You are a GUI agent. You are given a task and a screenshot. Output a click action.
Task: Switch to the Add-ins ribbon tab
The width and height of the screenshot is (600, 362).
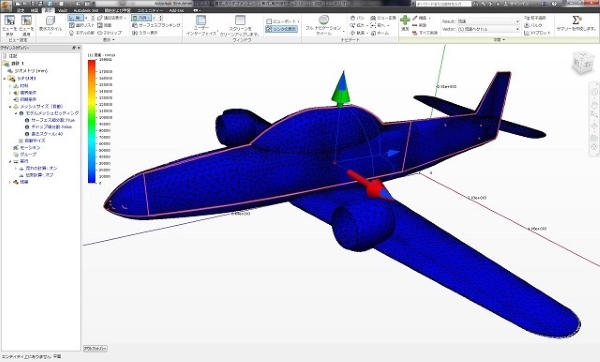point(176,10)
